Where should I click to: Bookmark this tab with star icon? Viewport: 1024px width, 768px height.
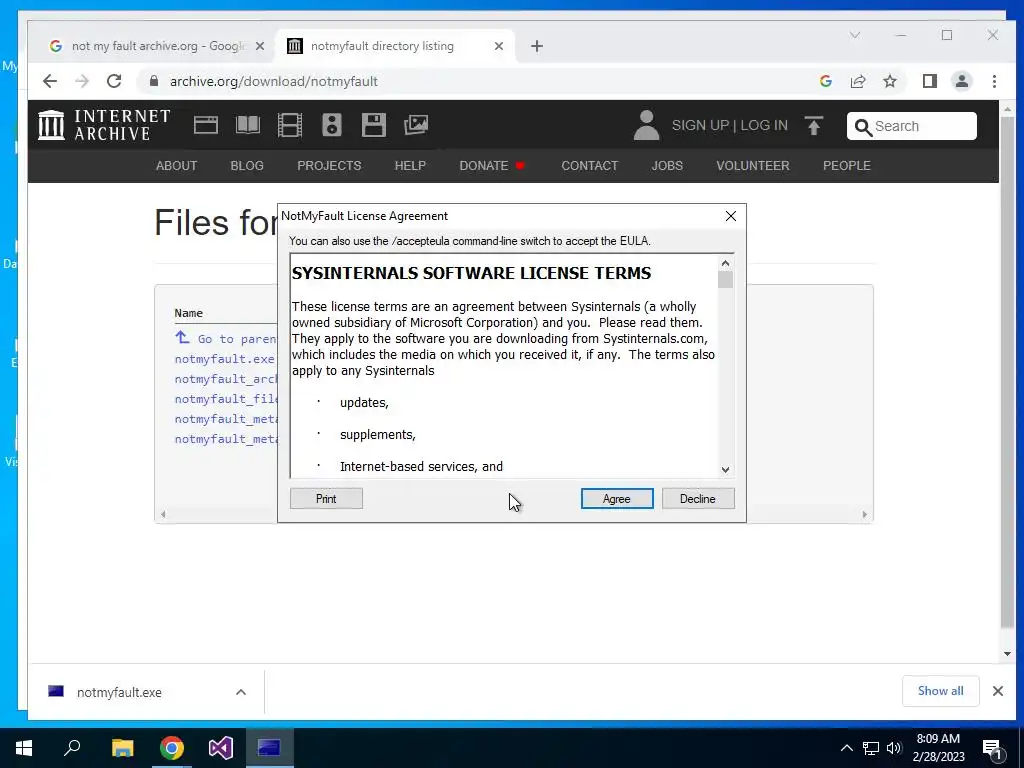[889, 81]
